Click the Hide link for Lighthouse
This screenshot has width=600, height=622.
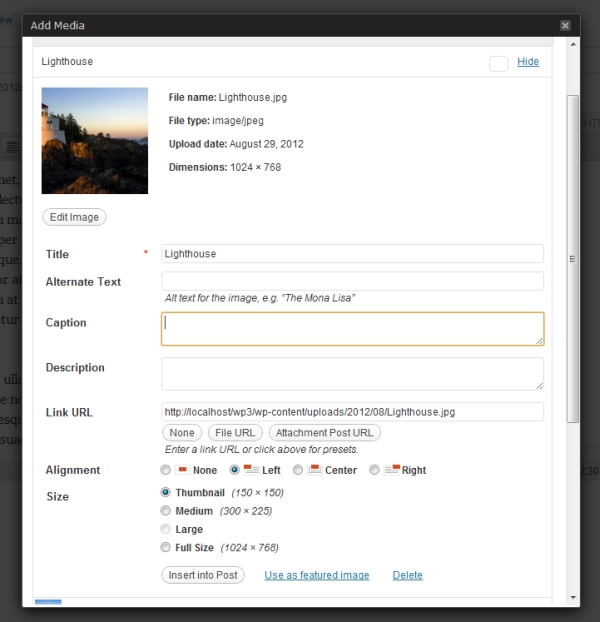pyautogui.click(x=528, y=61)
